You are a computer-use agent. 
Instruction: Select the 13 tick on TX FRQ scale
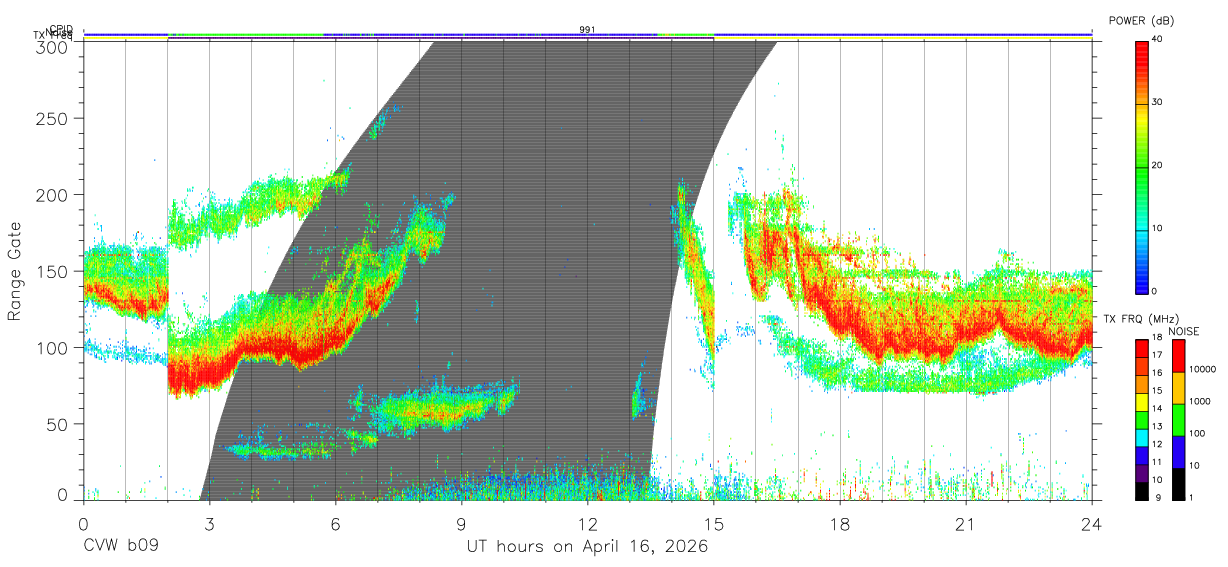pyautogui.click(x=1156, y=426)
